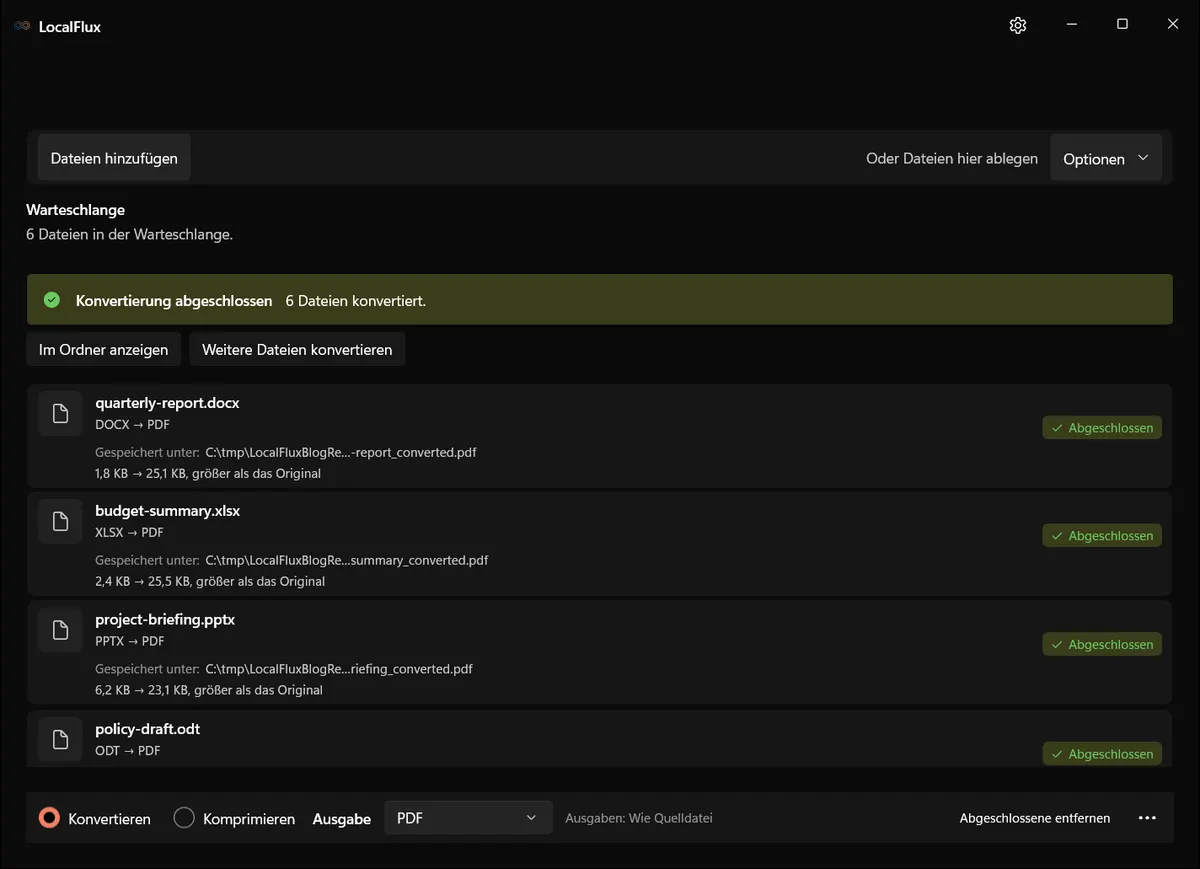Open the PDF output format dropdown

468,818
